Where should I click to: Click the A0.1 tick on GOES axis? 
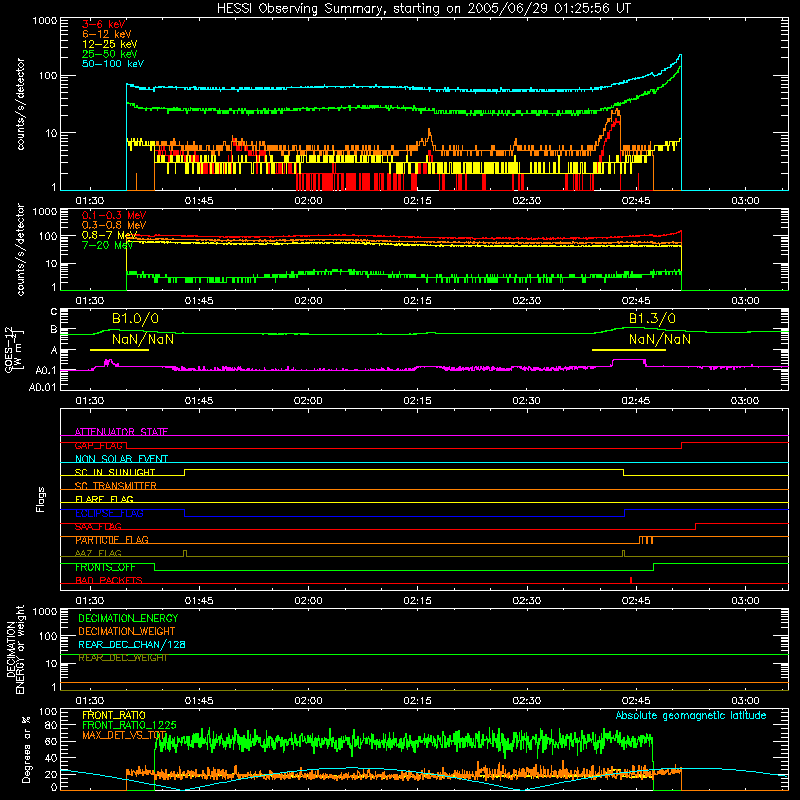pos(46,370)
